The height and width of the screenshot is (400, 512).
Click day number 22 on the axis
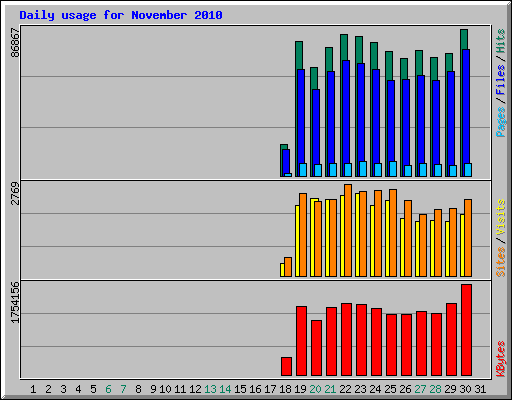point(345,389)
